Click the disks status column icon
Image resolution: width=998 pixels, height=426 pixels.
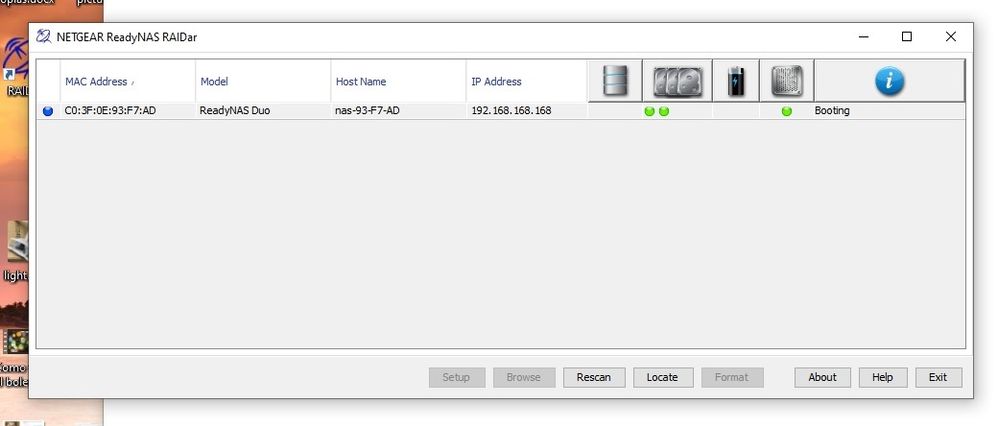click(678, 82)
